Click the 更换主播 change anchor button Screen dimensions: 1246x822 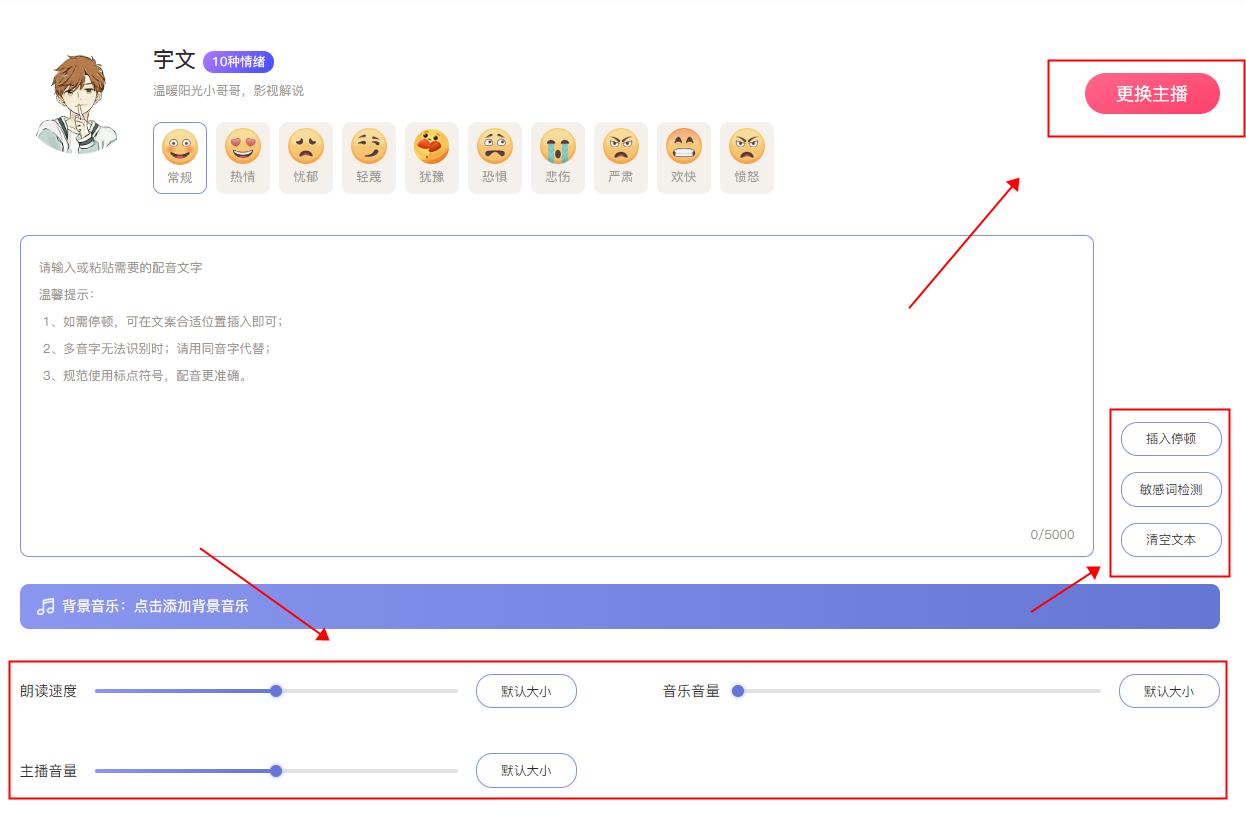[x=1152, y=94]
